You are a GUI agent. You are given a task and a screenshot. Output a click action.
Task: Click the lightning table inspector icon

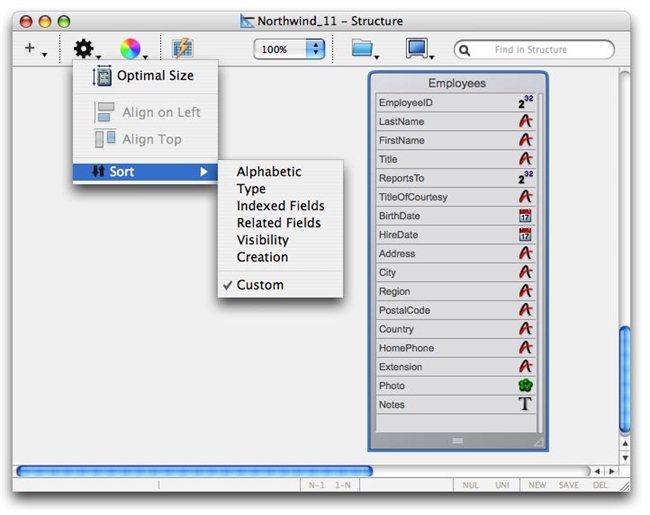pyautogui.click(x=182, y=48)
